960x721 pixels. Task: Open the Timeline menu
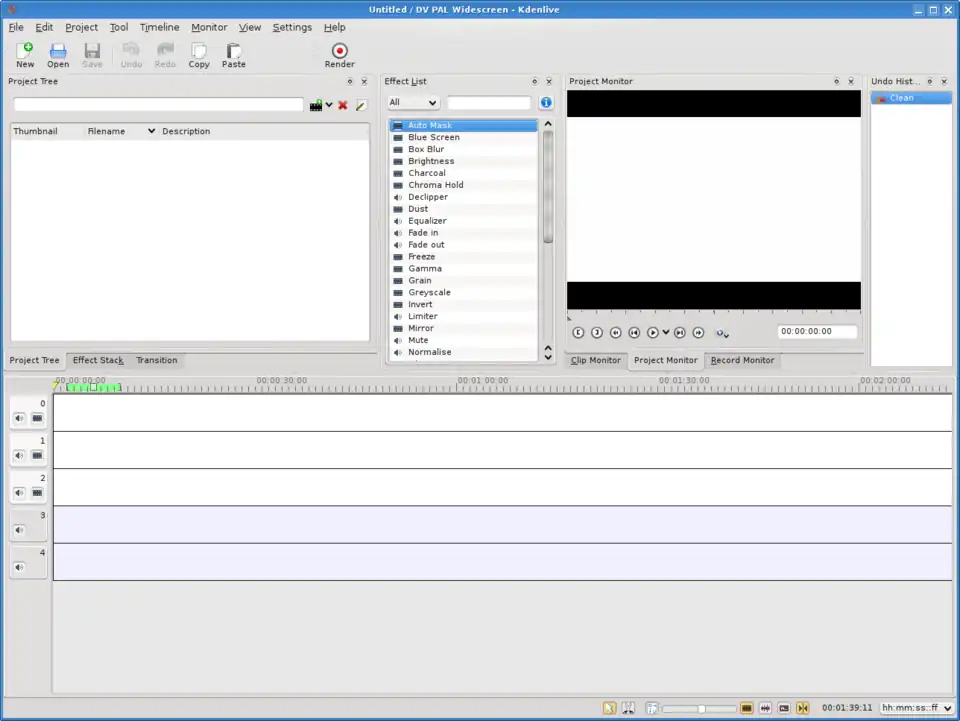pyautogui.click(x=159, y=27)
